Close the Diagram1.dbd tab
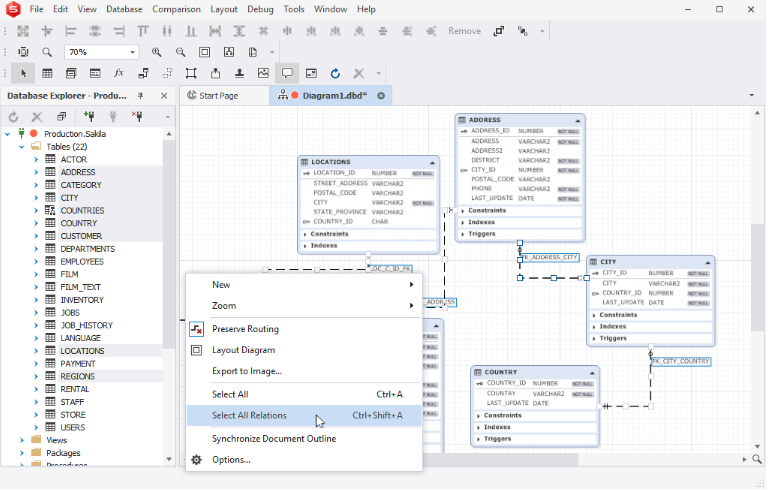Screen dimensions: 769x490 coord(381,96)
